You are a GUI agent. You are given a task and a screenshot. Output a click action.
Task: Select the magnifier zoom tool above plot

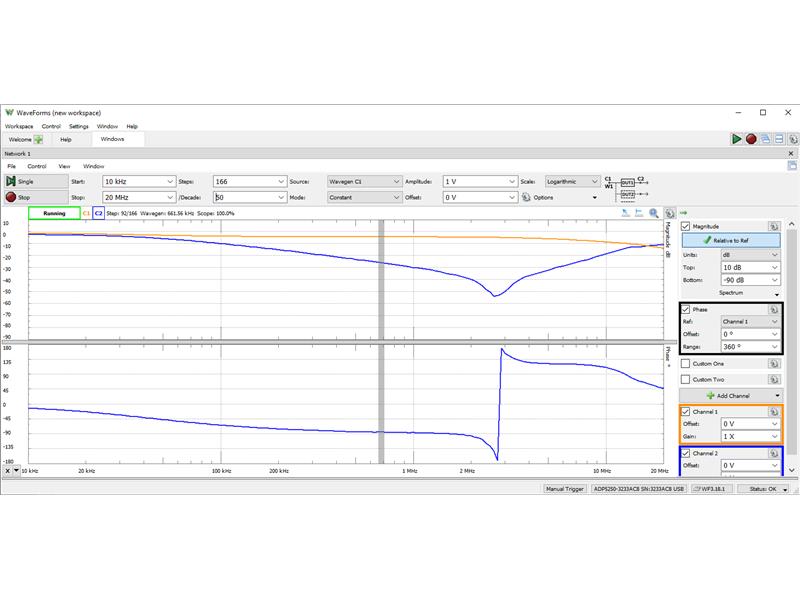point(654,213)
